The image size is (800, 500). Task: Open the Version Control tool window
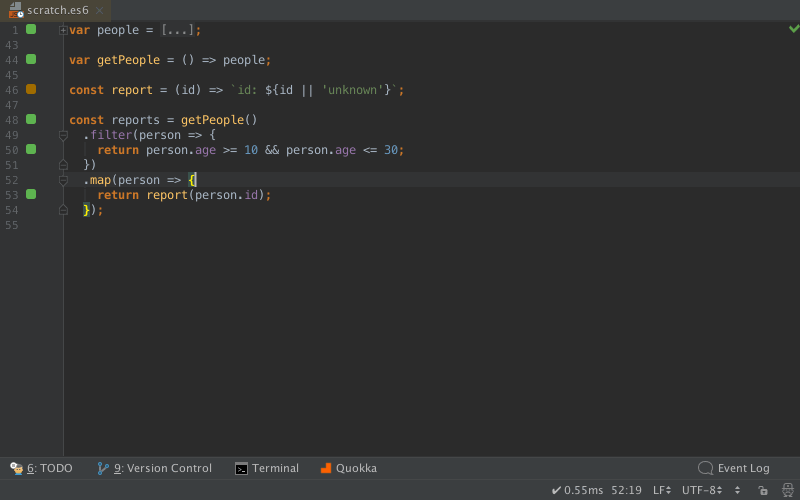coord(155,468)
